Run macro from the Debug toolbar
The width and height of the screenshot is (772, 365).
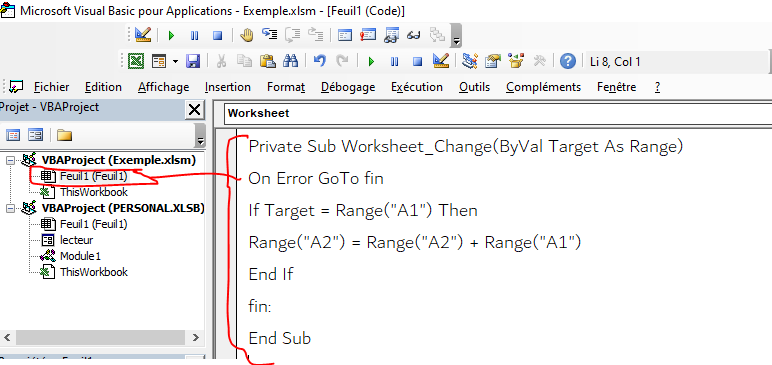tap(171, 35)
